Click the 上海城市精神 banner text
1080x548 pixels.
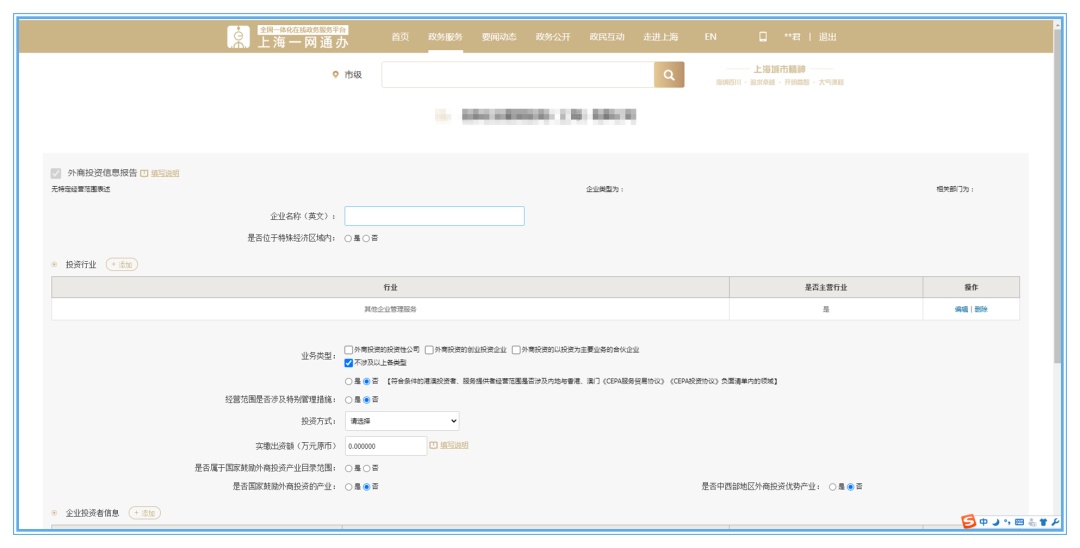(x=779, y=70)
